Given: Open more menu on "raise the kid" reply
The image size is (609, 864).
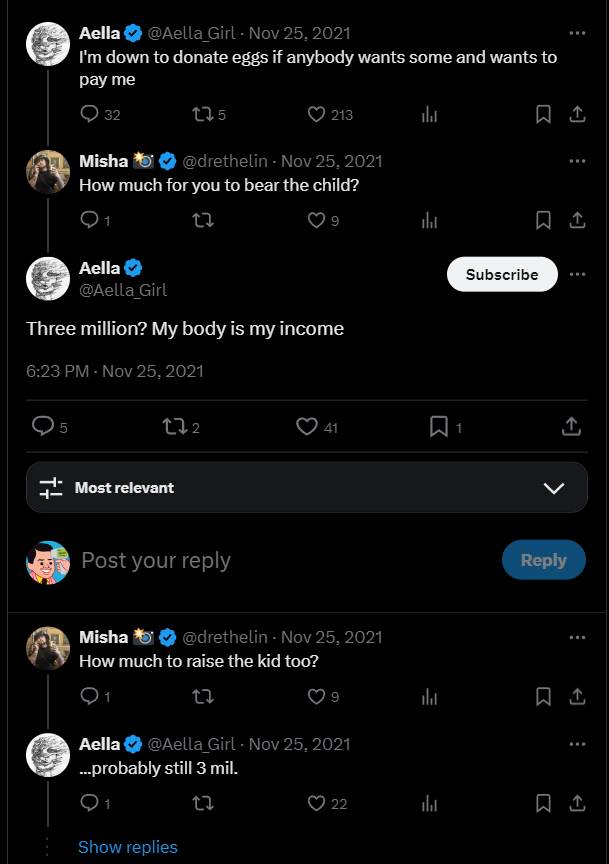Looking at the screenshot, I should pyautogui.click(x=577, y=637).
